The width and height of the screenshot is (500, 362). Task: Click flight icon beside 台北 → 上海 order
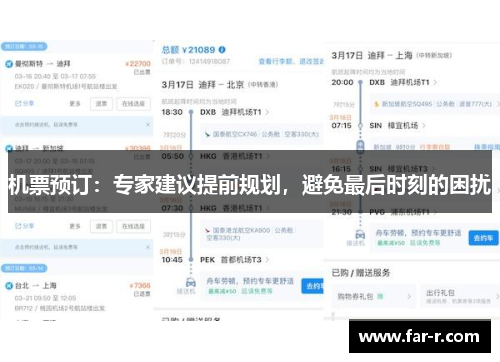point(9,286)
